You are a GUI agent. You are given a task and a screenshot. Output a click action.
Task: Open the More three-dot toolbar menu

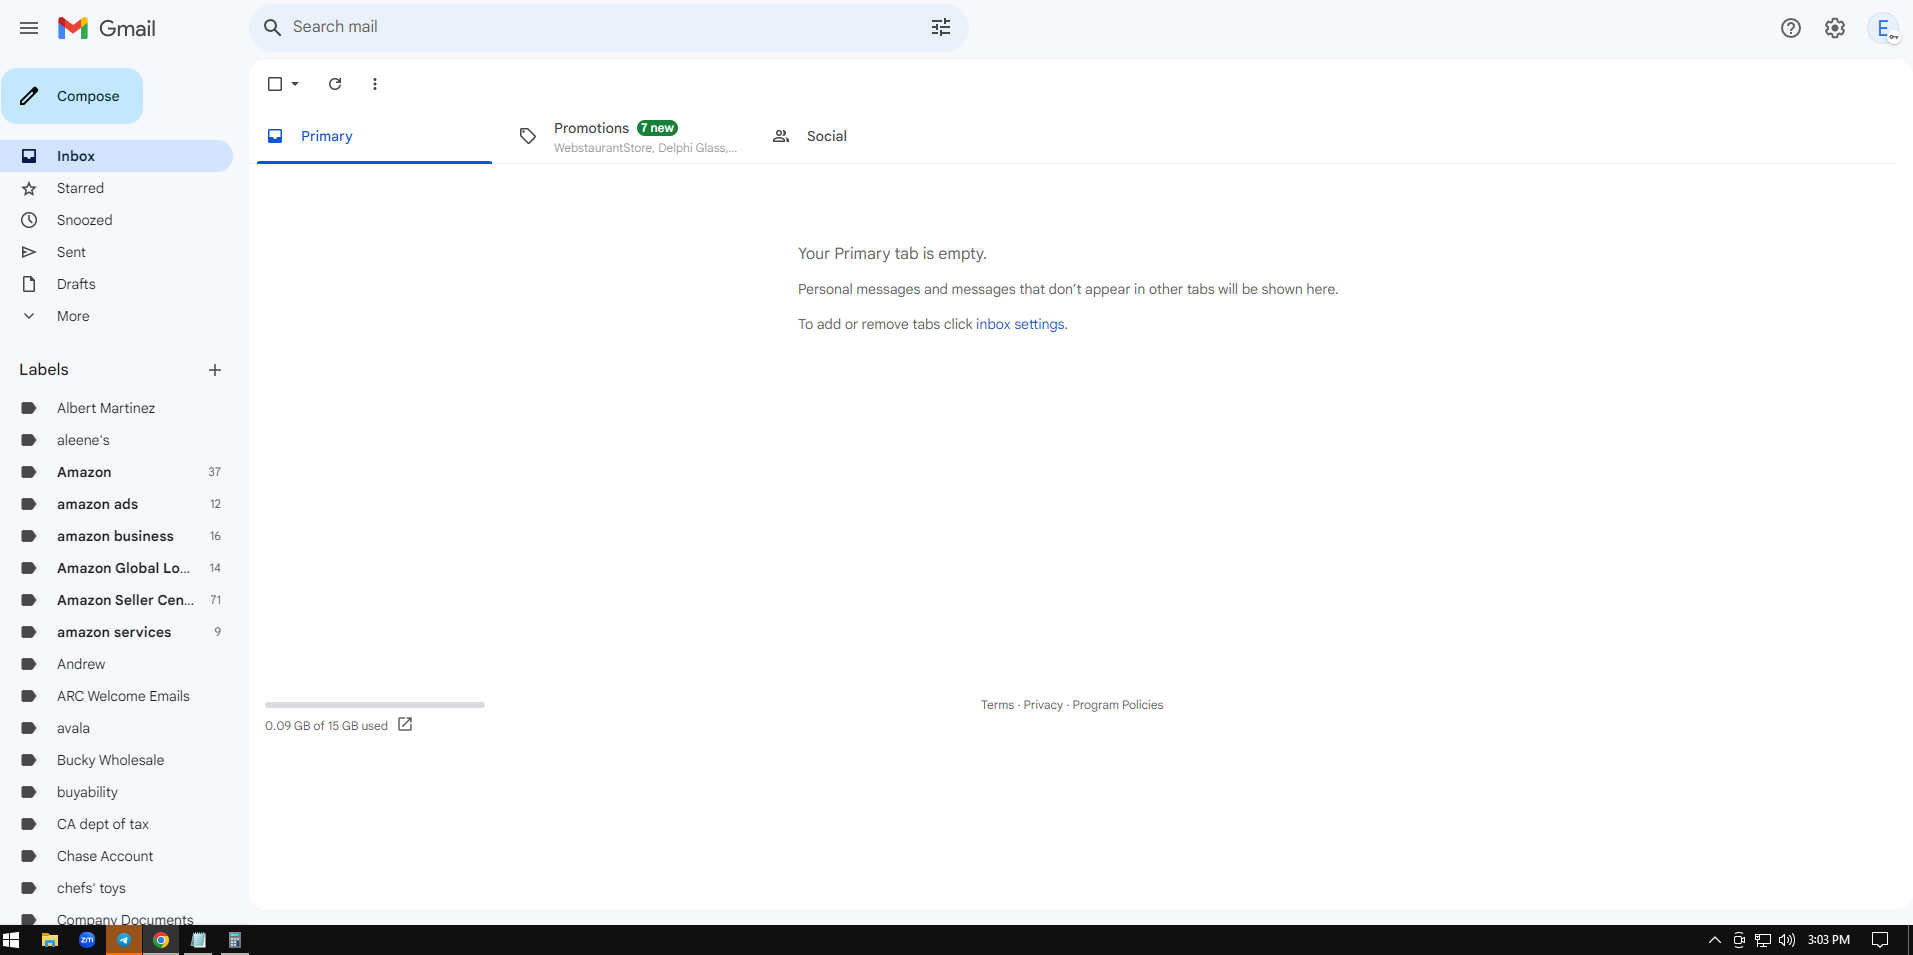click(375, 84)
